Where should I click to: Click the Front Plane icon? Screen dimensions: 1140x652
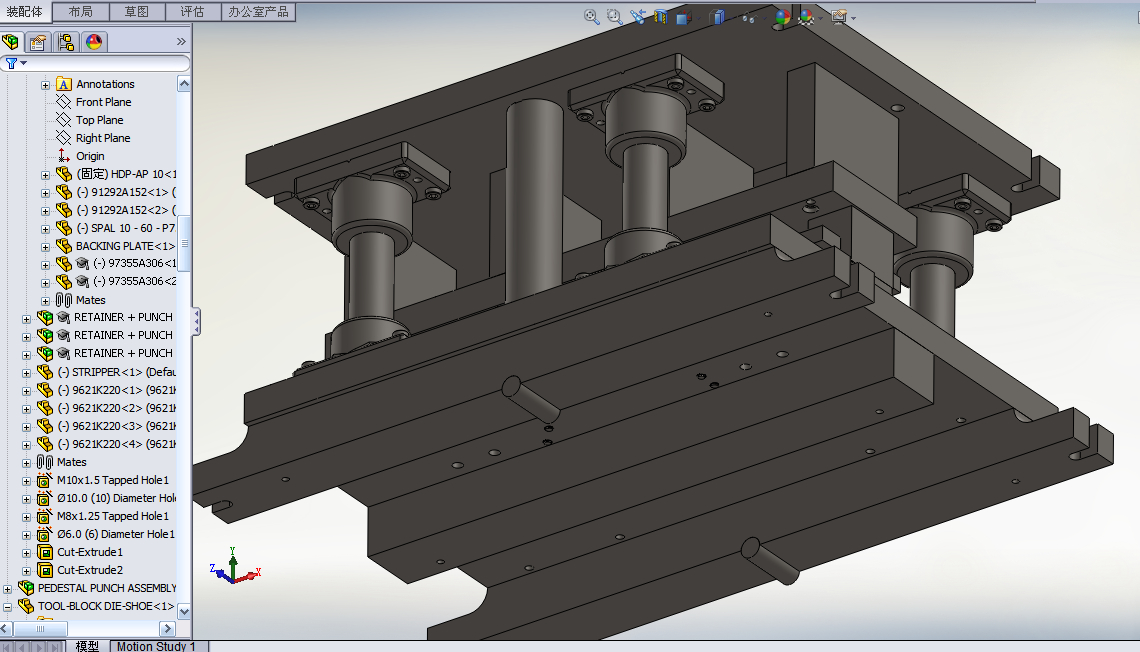coord(64,102)
